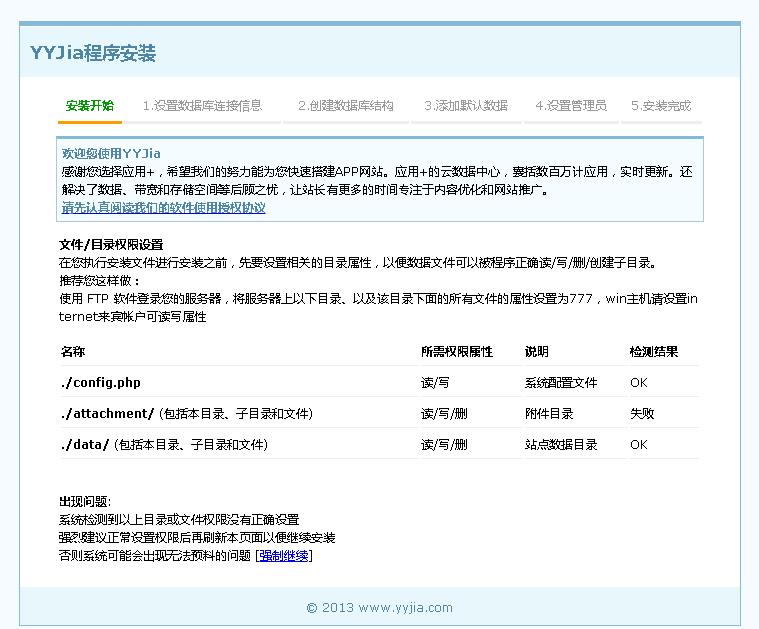The width and height of the screenshot is (759, 629).
Task: Click the 强制继续 link
Action: [x=284, y=555]
